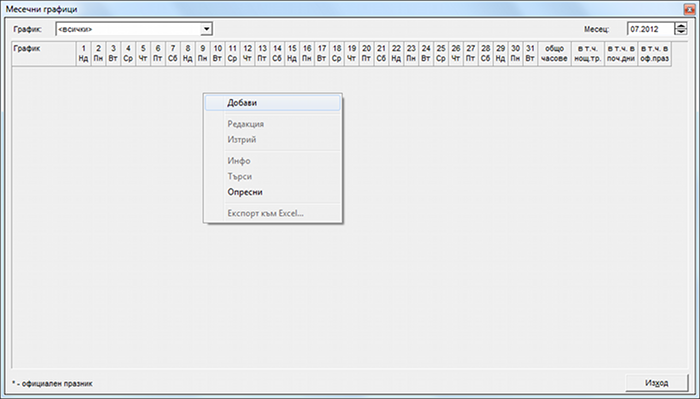The image size is (700, 399).
Task: Click the Изход button
Action: click(657, 383)
